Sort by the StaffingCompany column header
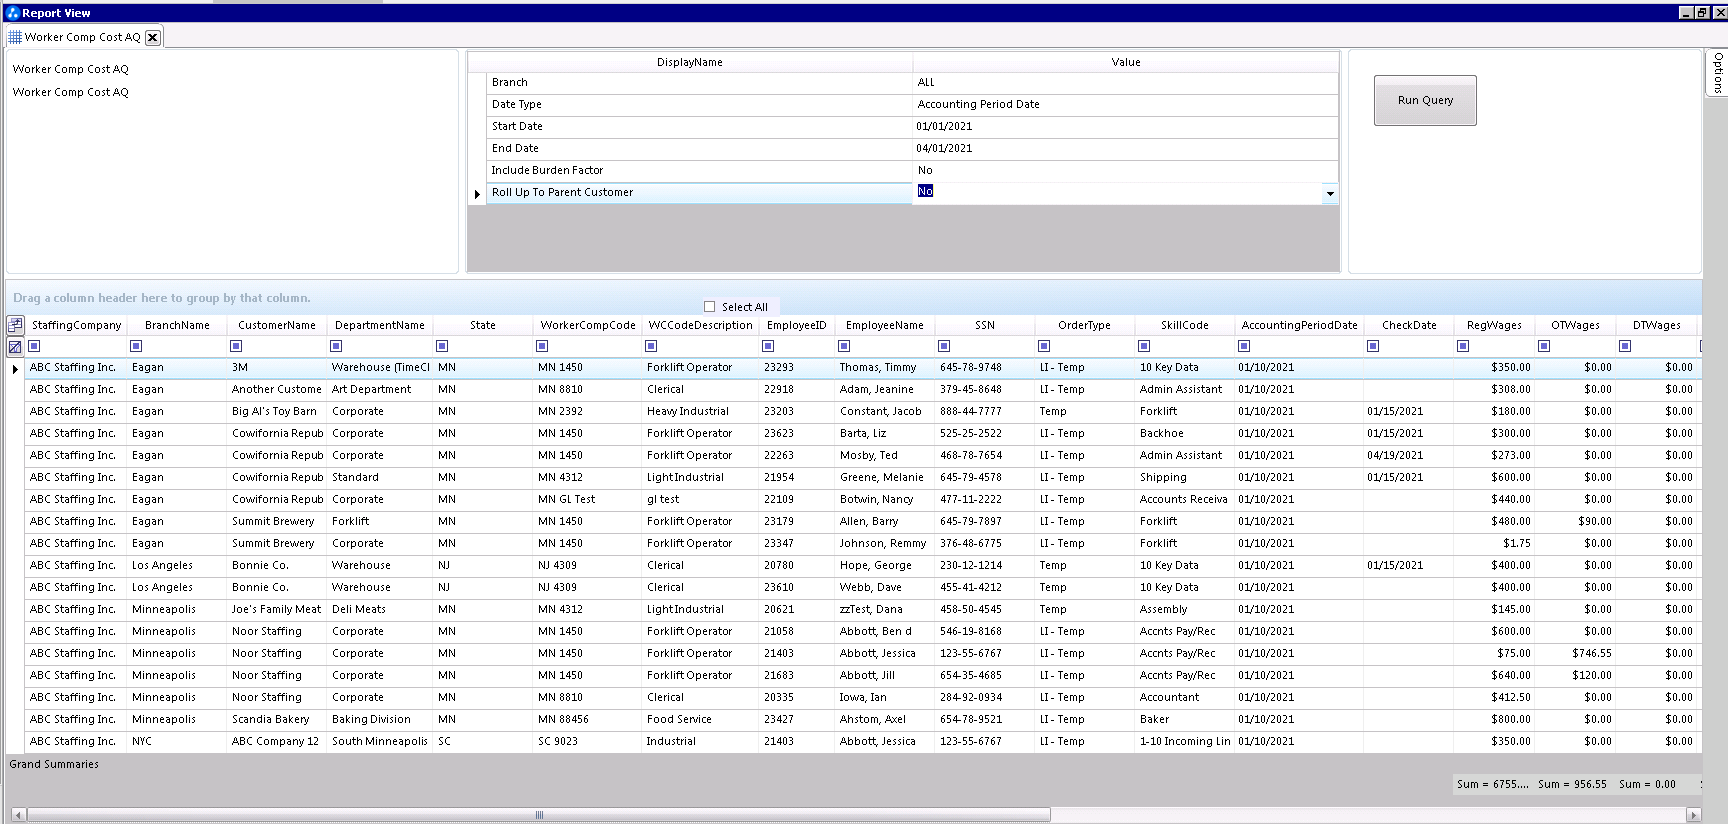Image resolution: width=1728 pixels, height=824 pixels. click(x=76, y=326)
